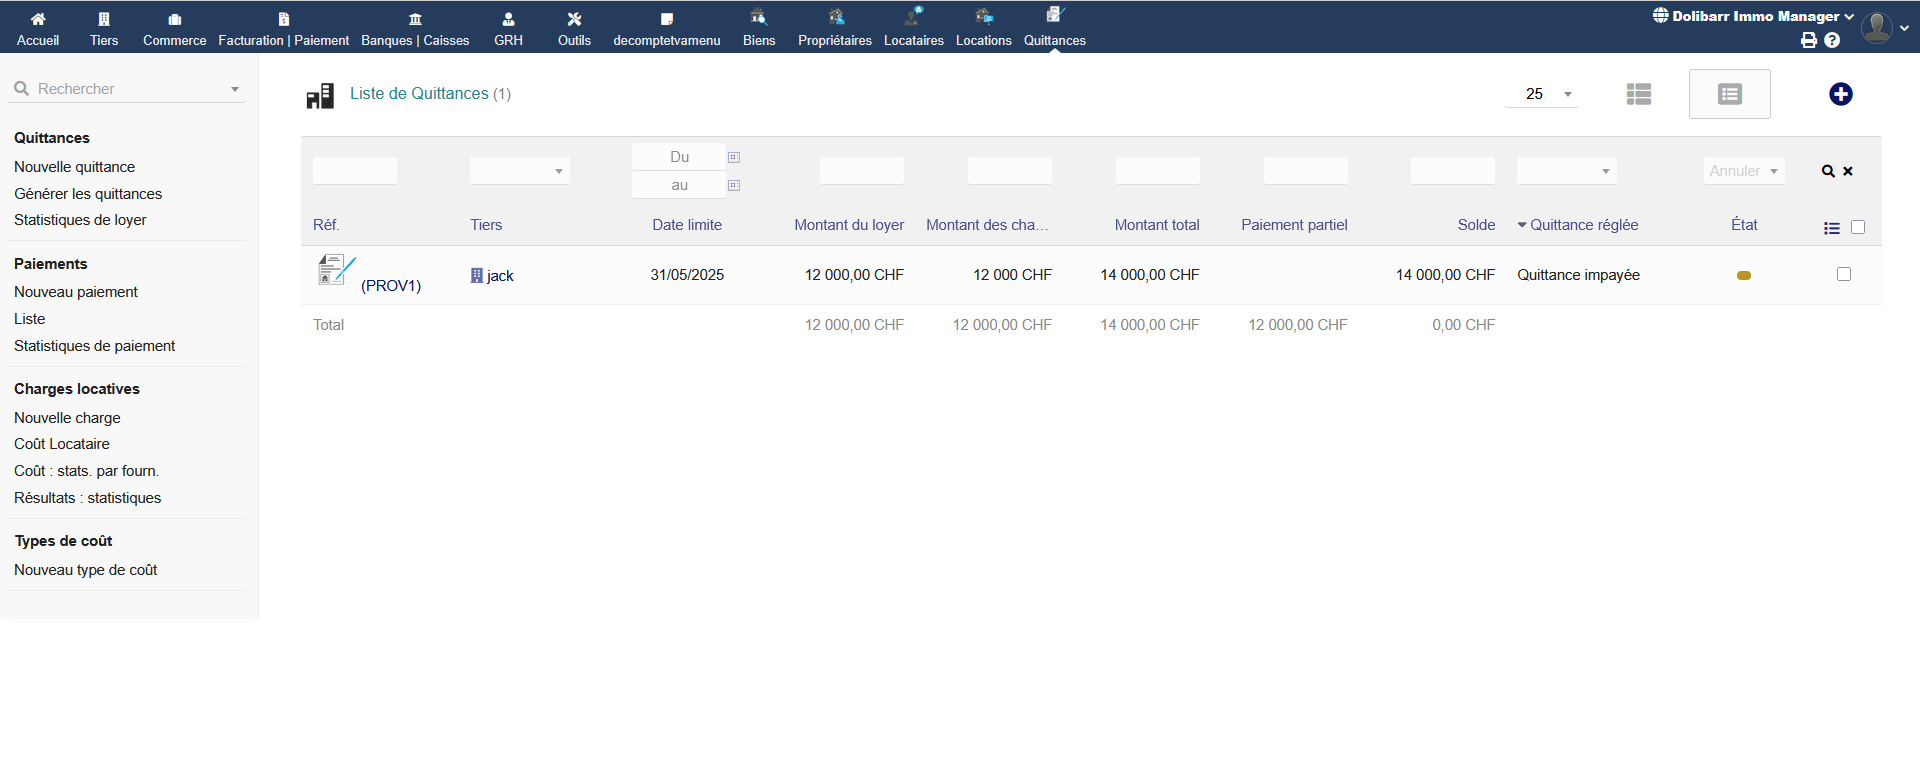Go to Propriétaires menu

(x=834, y=28)
